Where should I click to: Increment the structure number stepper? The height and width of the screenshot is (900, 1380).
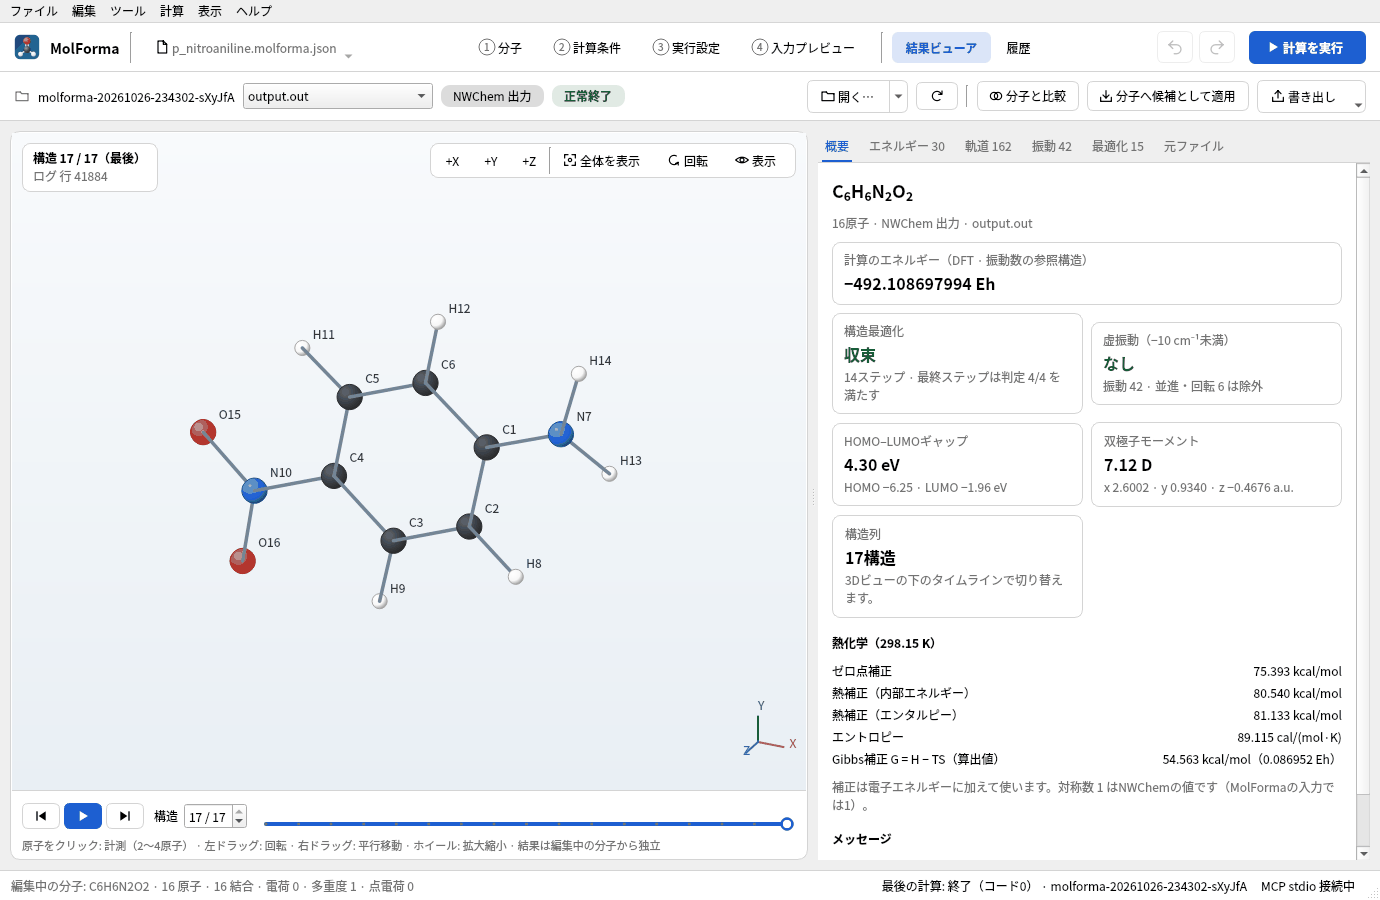point(239,811)
